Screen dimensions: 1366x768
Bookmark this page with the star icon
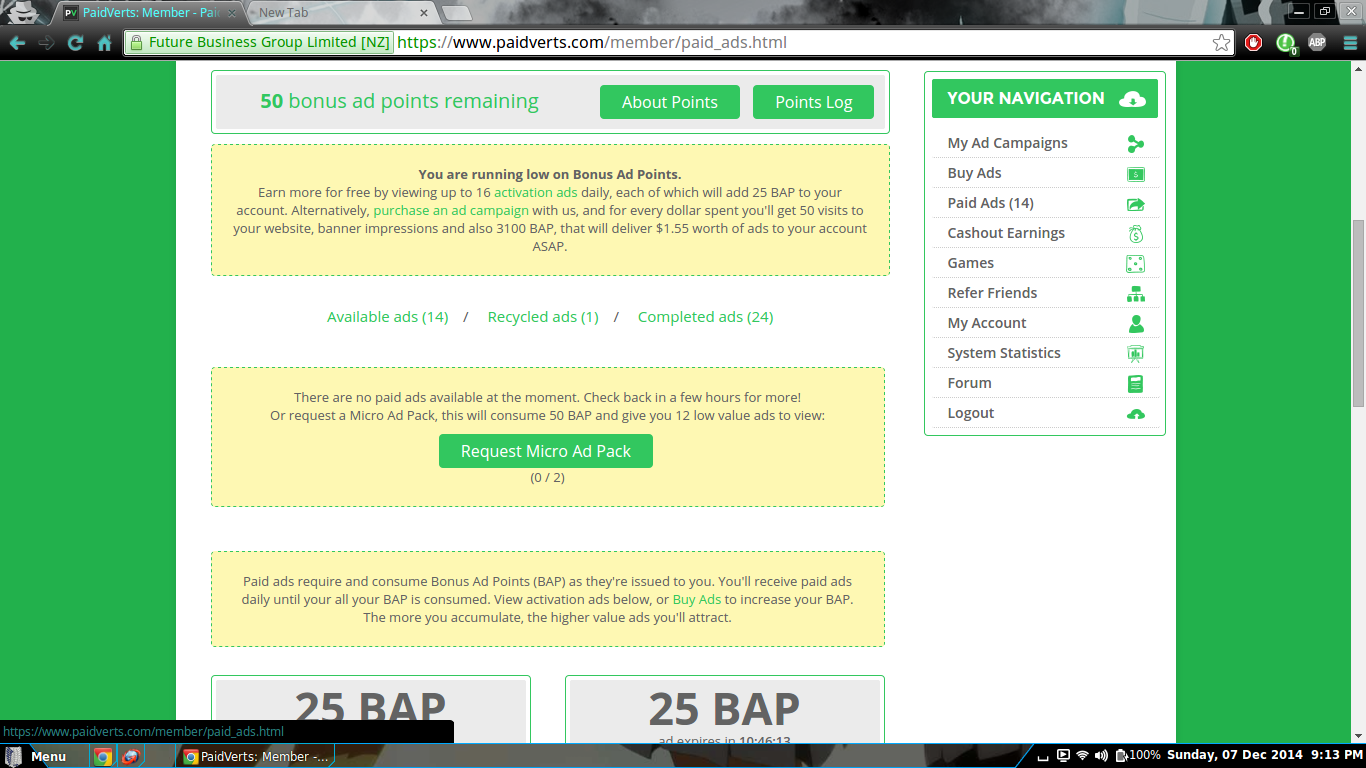click(x=1221, y=43)
